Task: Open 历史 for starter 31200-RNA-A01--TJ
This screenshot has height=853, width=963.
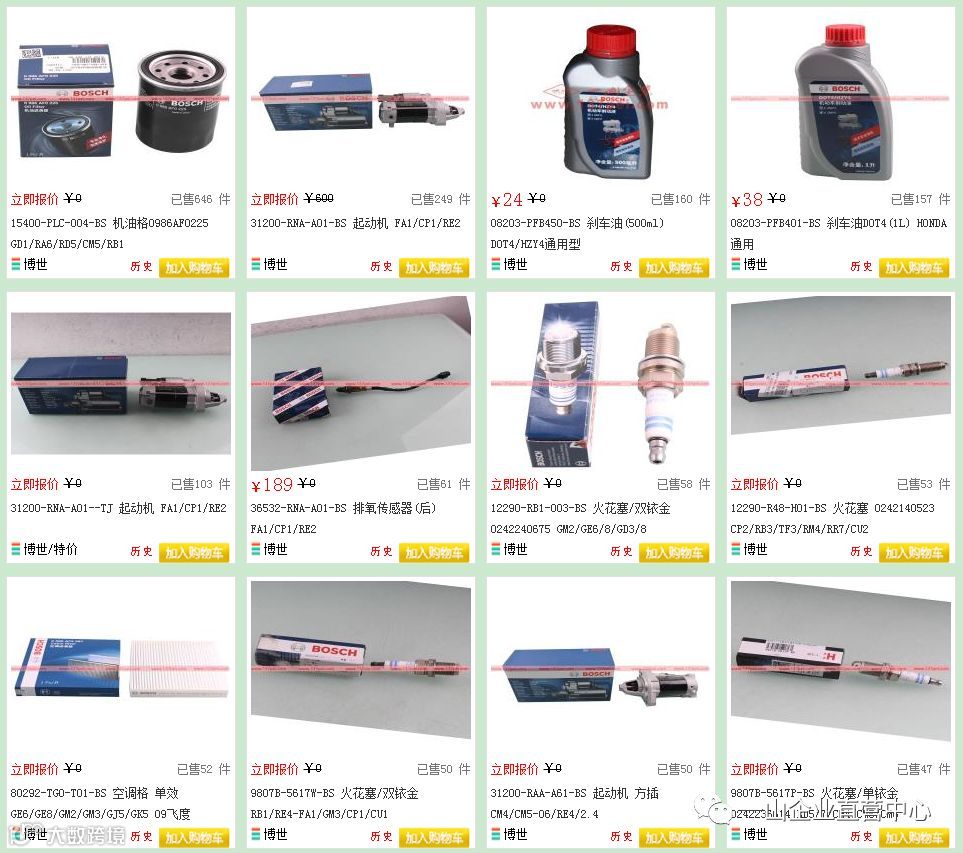Action: (x=141, y=551)
